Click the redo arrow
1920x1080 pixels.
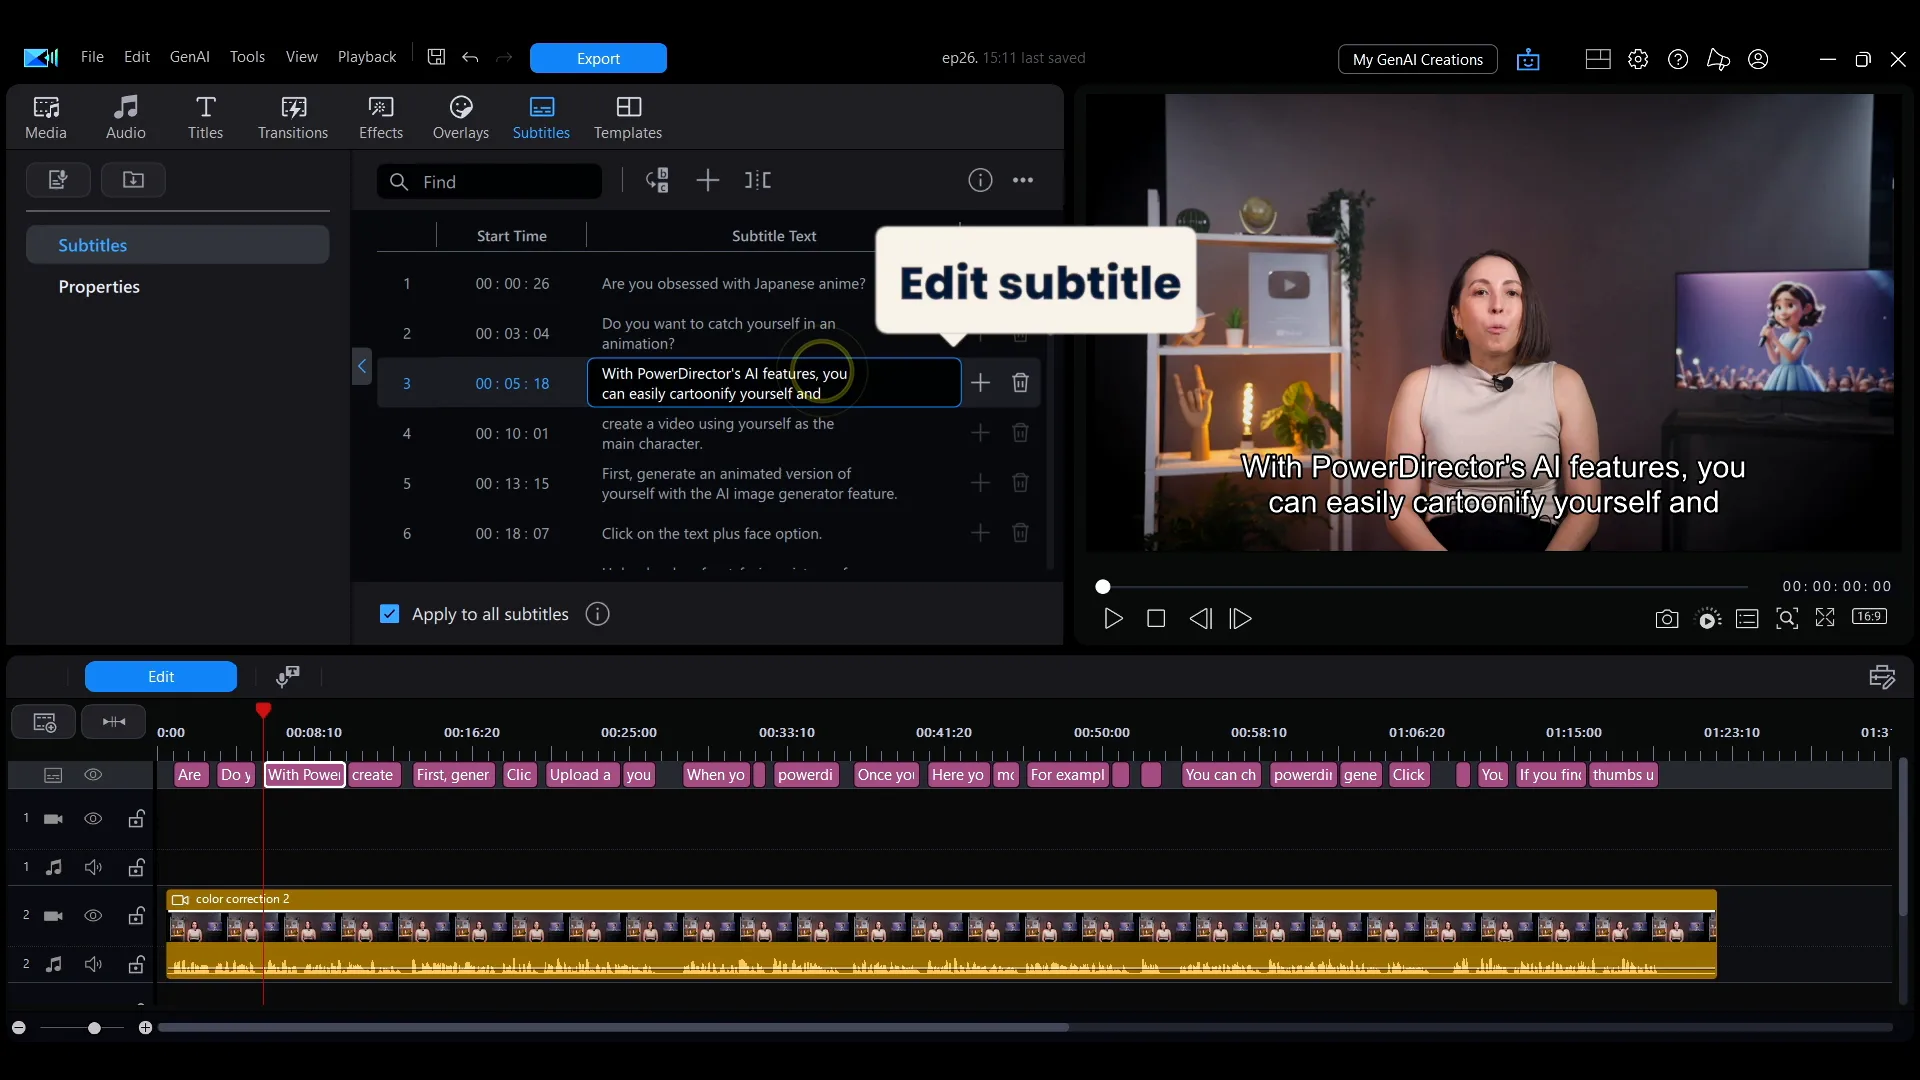coord(504,58)
